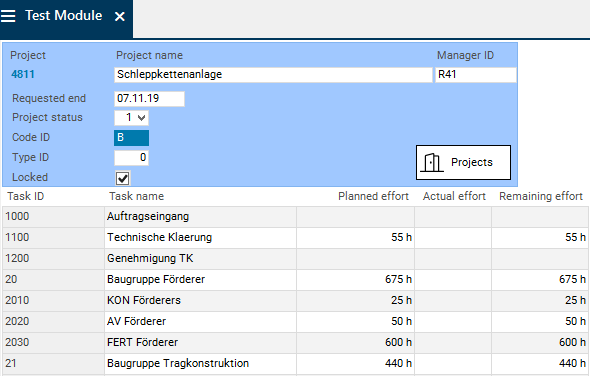Screen dimensions: 590x376
Task: Click the Task name column header
Action: click(x=137, y=196)
